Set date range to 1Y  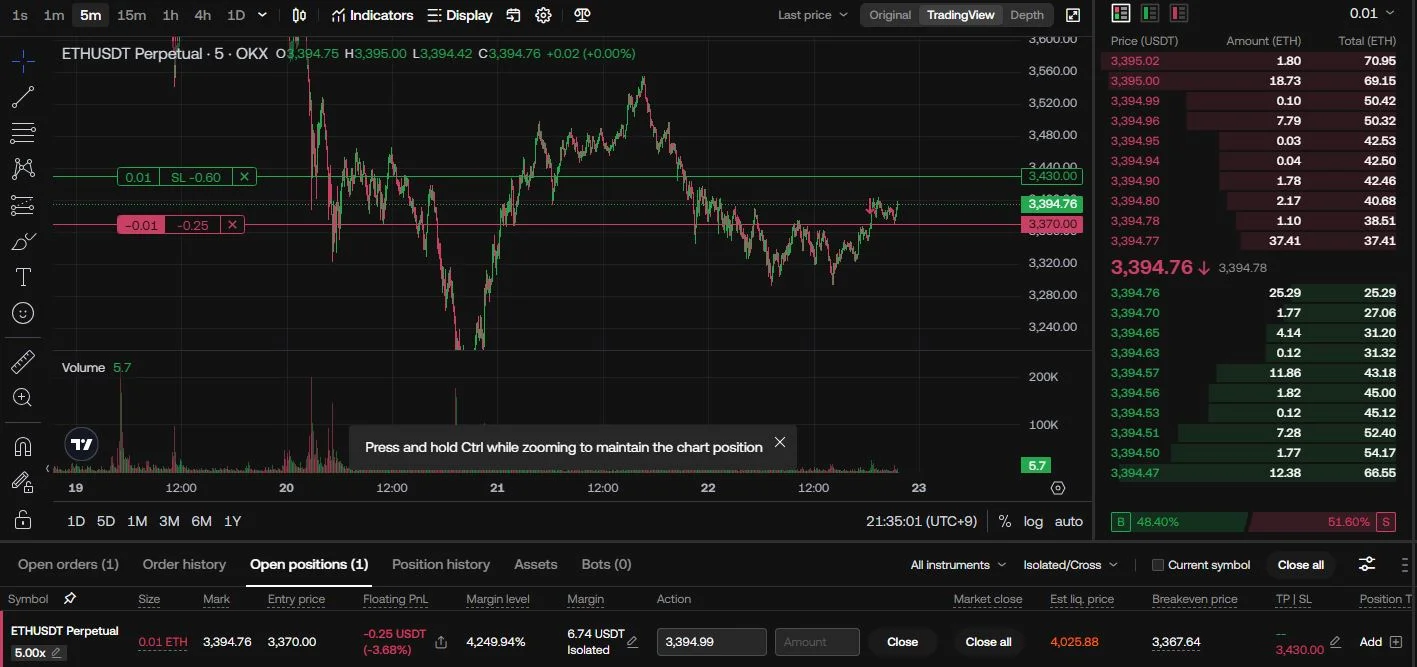coord(232,521)
